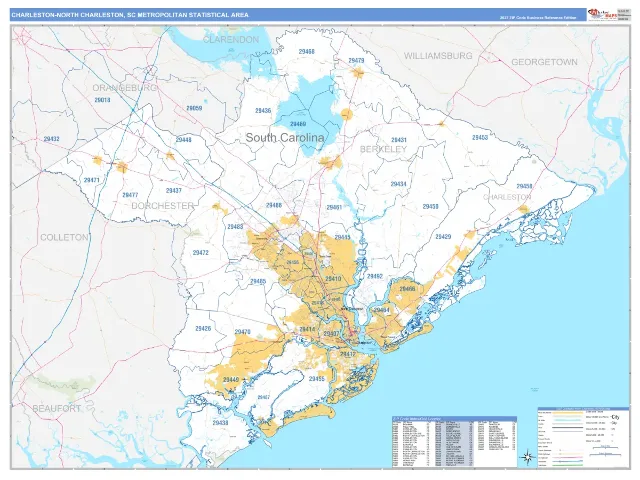Click the compass rose on the map
Image resolution: width=640 pixels, height=480 pixels.
(x=527, y=456)
